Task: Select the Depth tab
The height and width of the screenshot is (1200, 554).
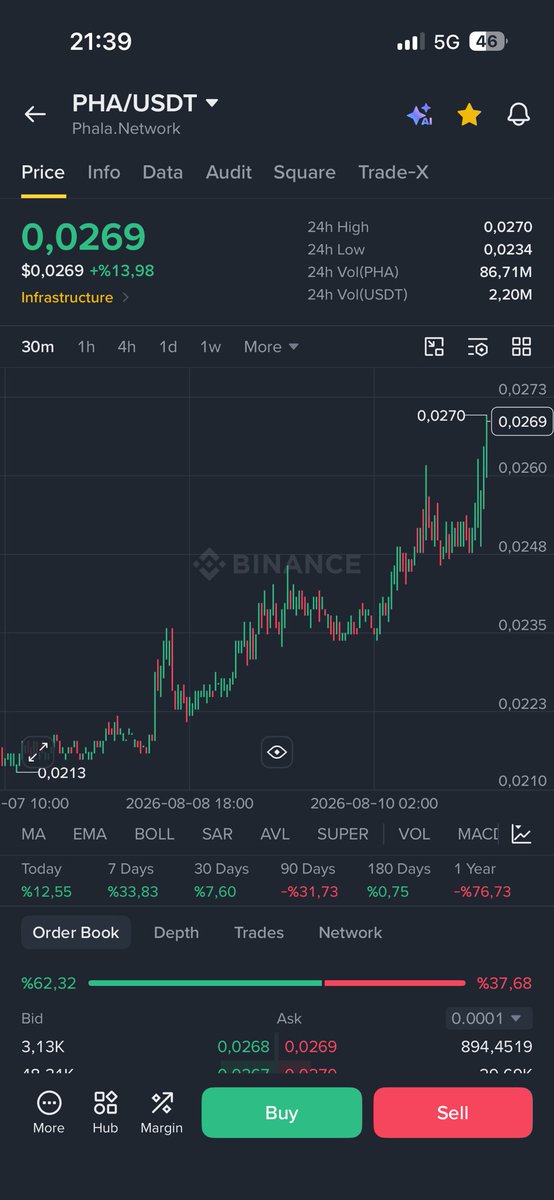Action: click(176, 932)
